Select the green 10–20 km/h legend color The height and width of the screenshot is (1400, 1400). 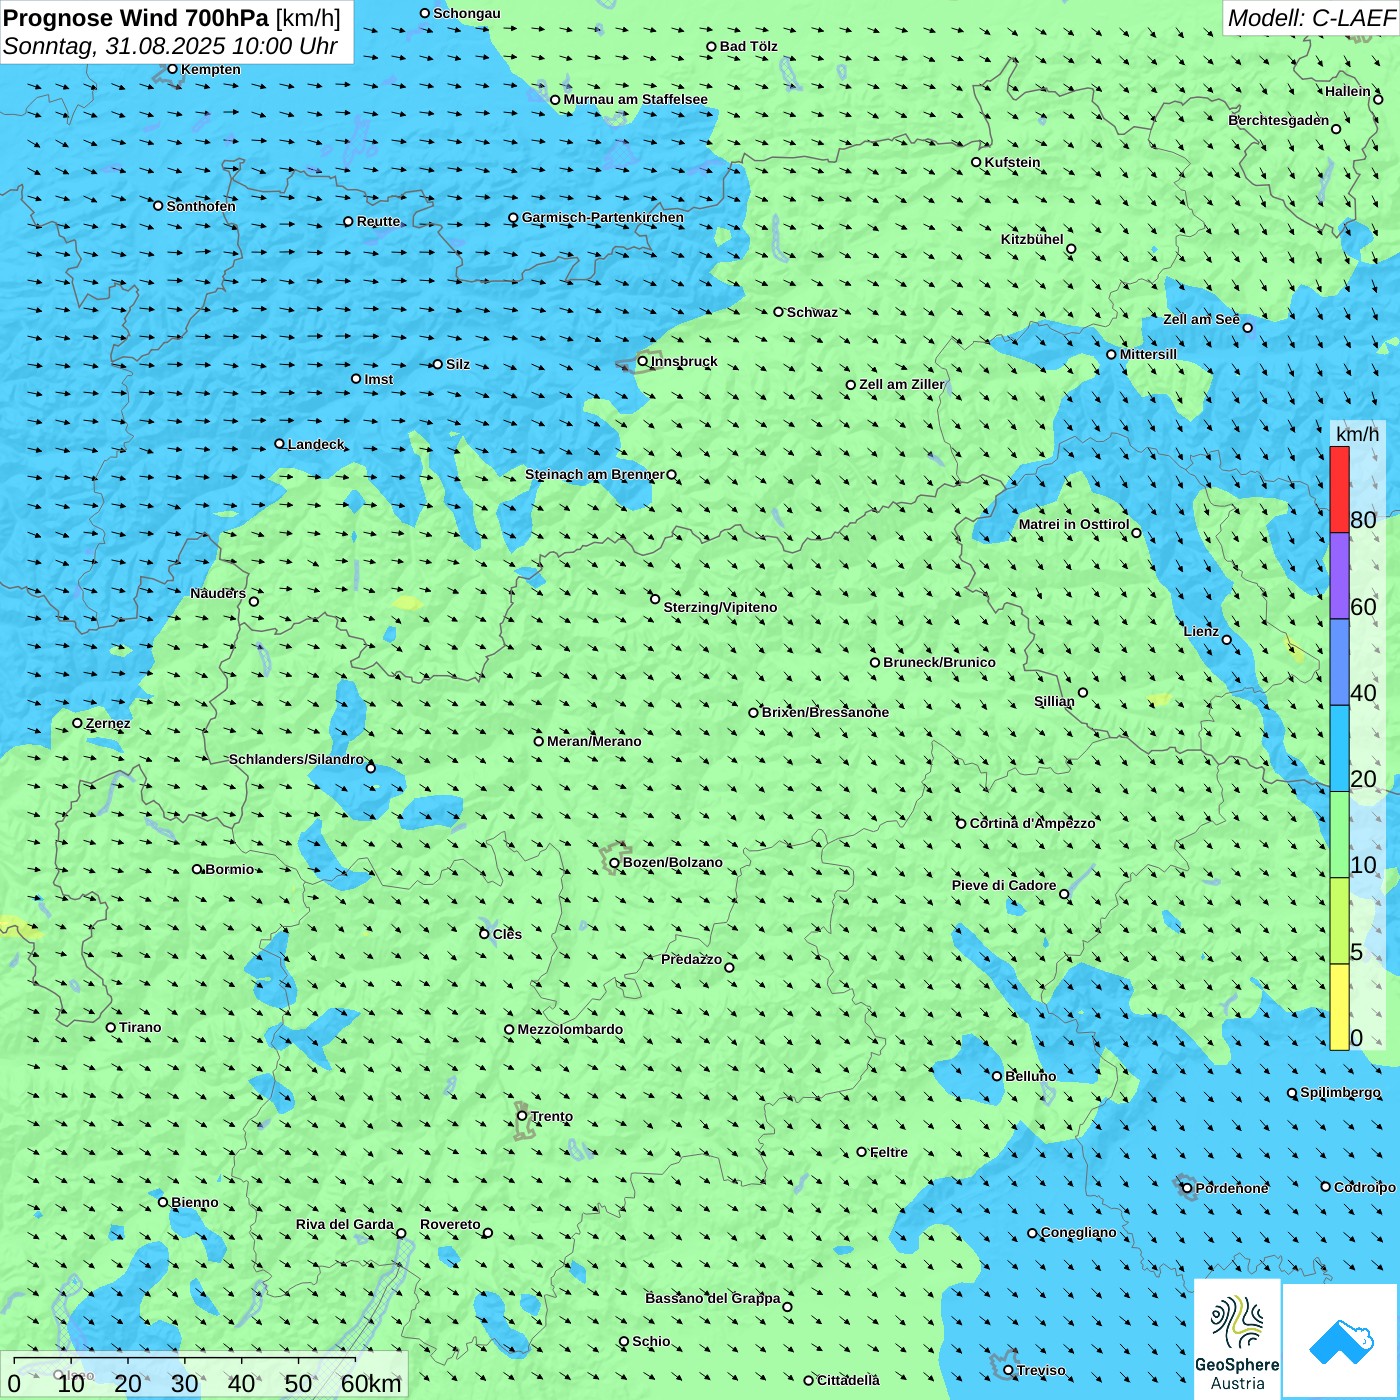[x=1339, y=835]
